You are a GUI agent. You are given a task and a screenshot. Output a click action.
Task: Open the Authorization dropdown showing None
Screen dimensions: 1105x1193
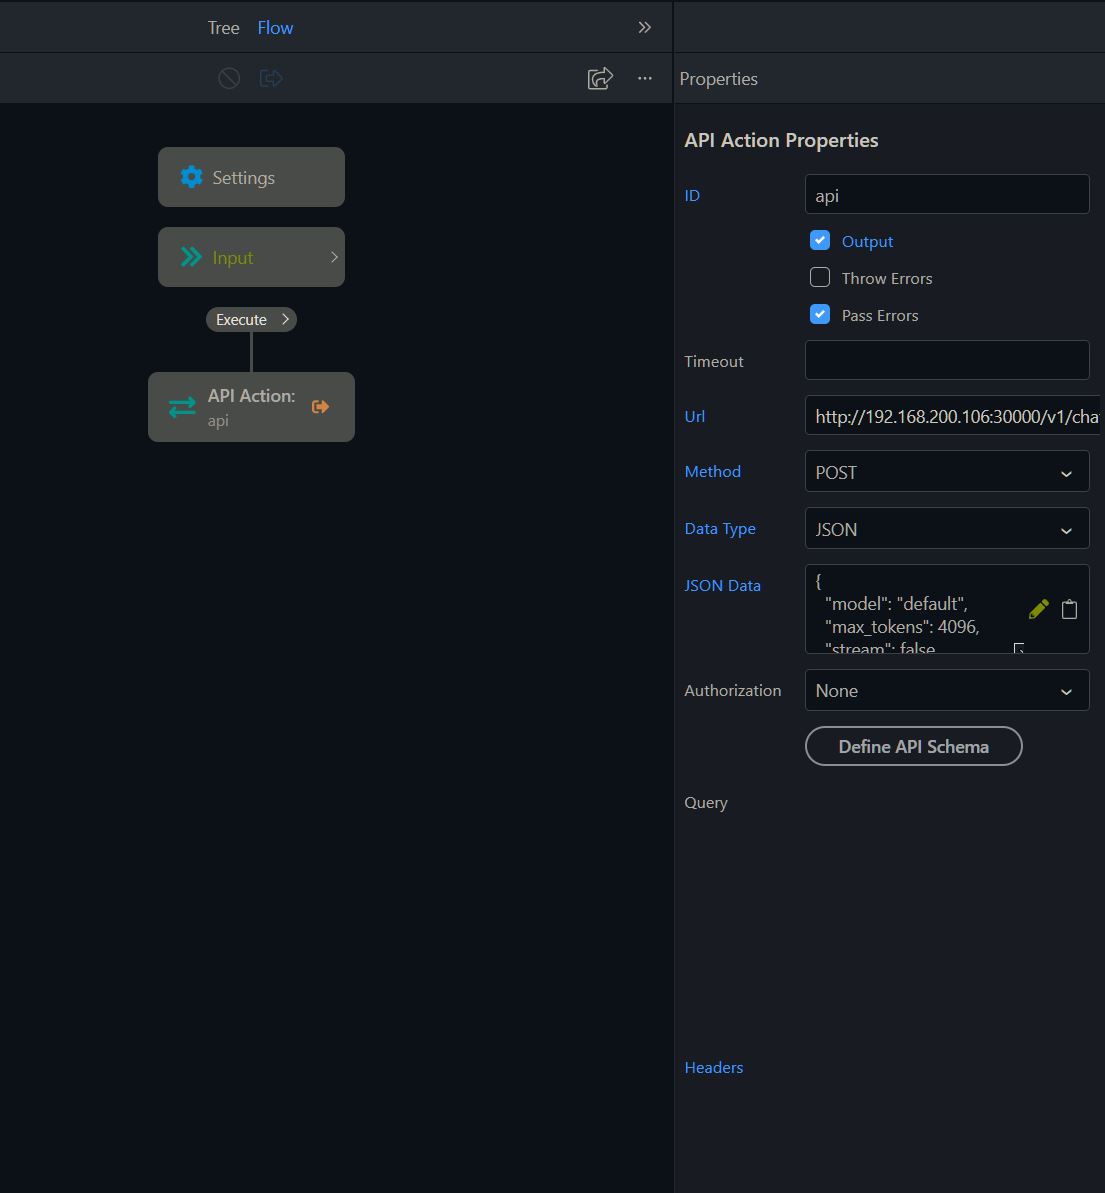click(946, 690)
